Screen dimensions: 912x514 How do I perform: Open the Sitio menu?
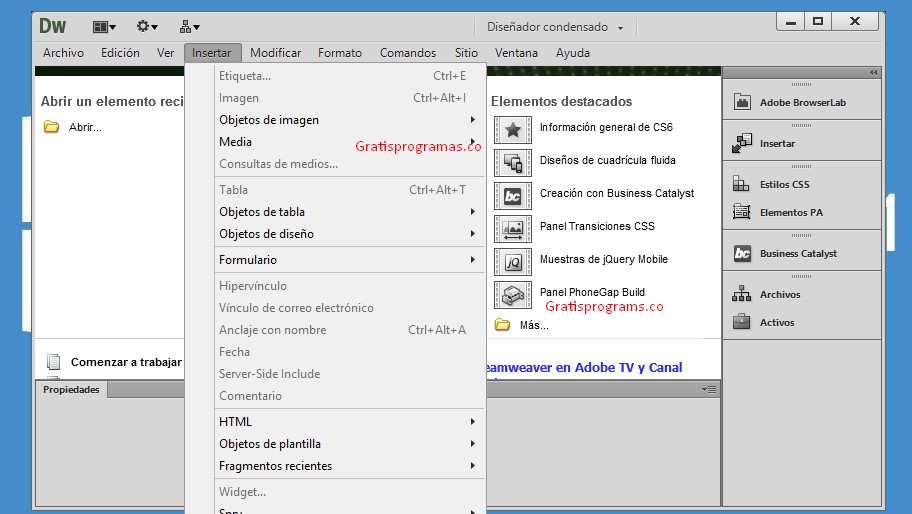click(466, 53)
